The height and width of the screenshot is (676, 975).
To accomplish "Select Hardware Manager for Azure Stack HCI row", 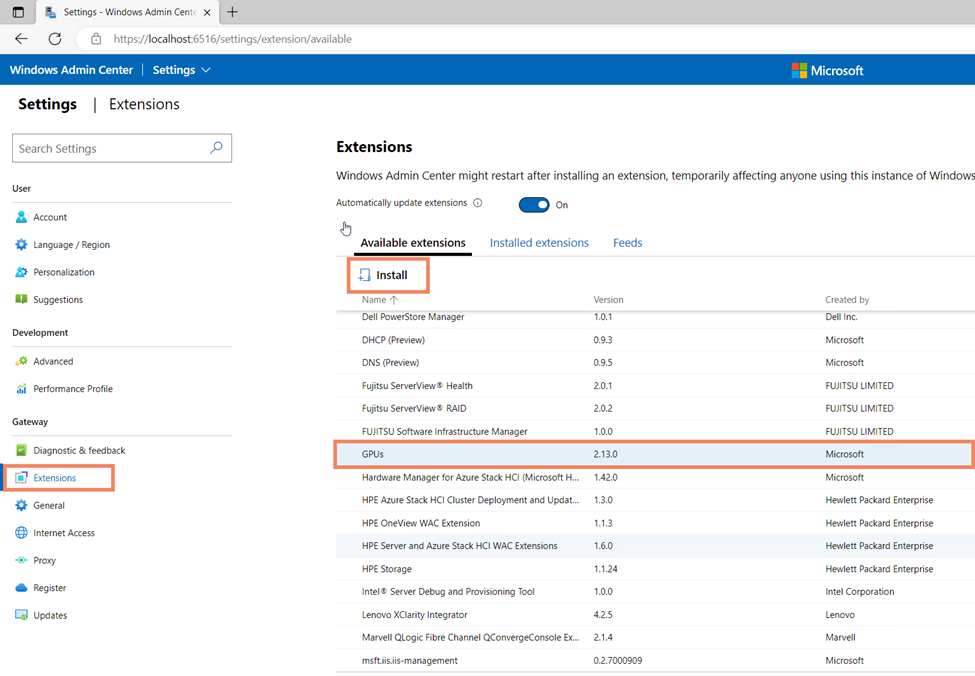I will click(655, 477).
